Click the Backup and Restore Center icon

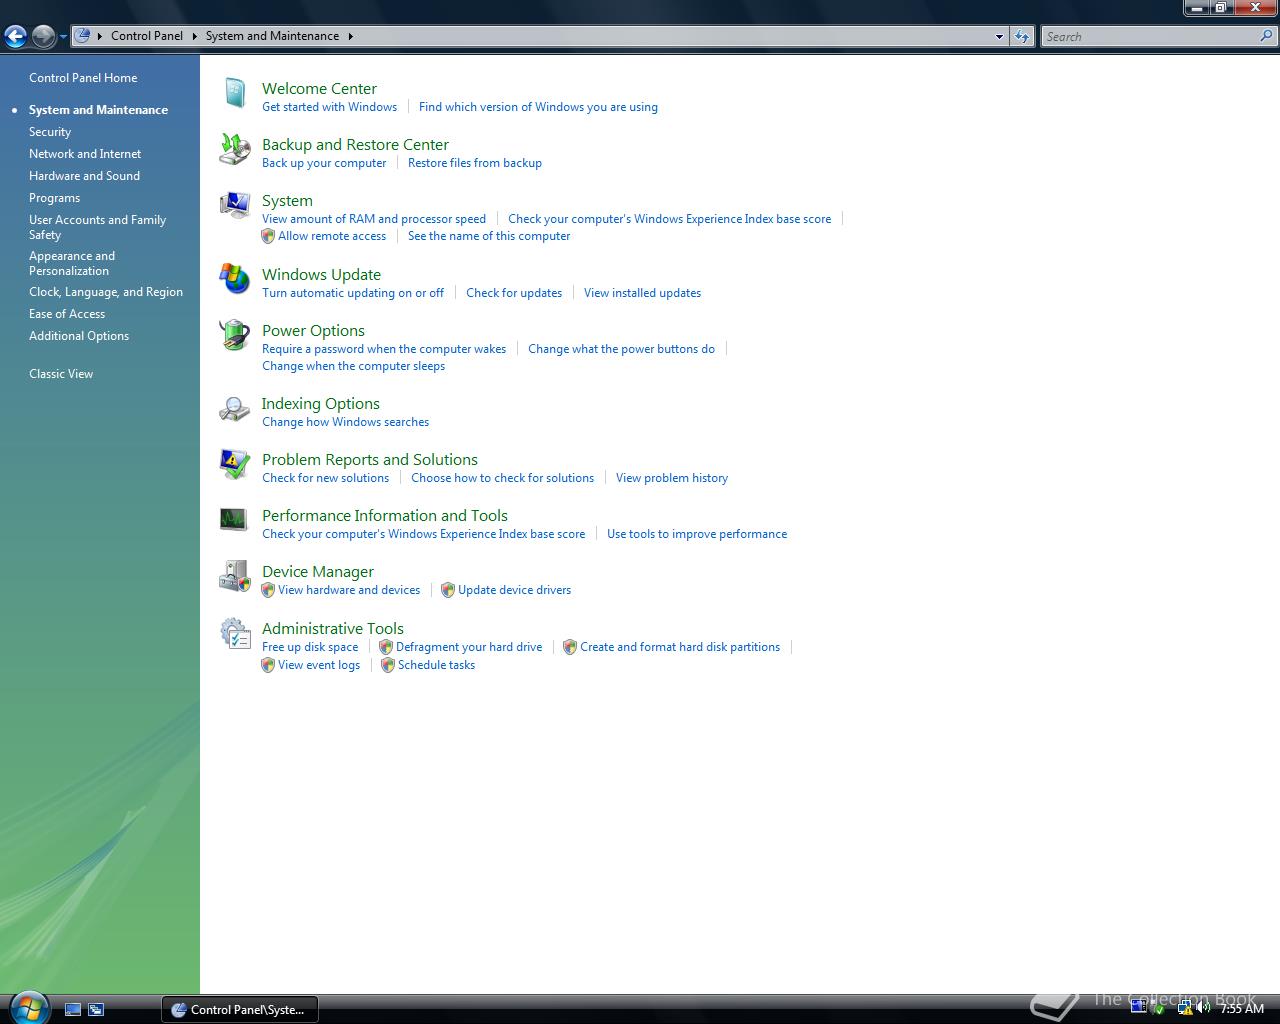click(235, 149)
